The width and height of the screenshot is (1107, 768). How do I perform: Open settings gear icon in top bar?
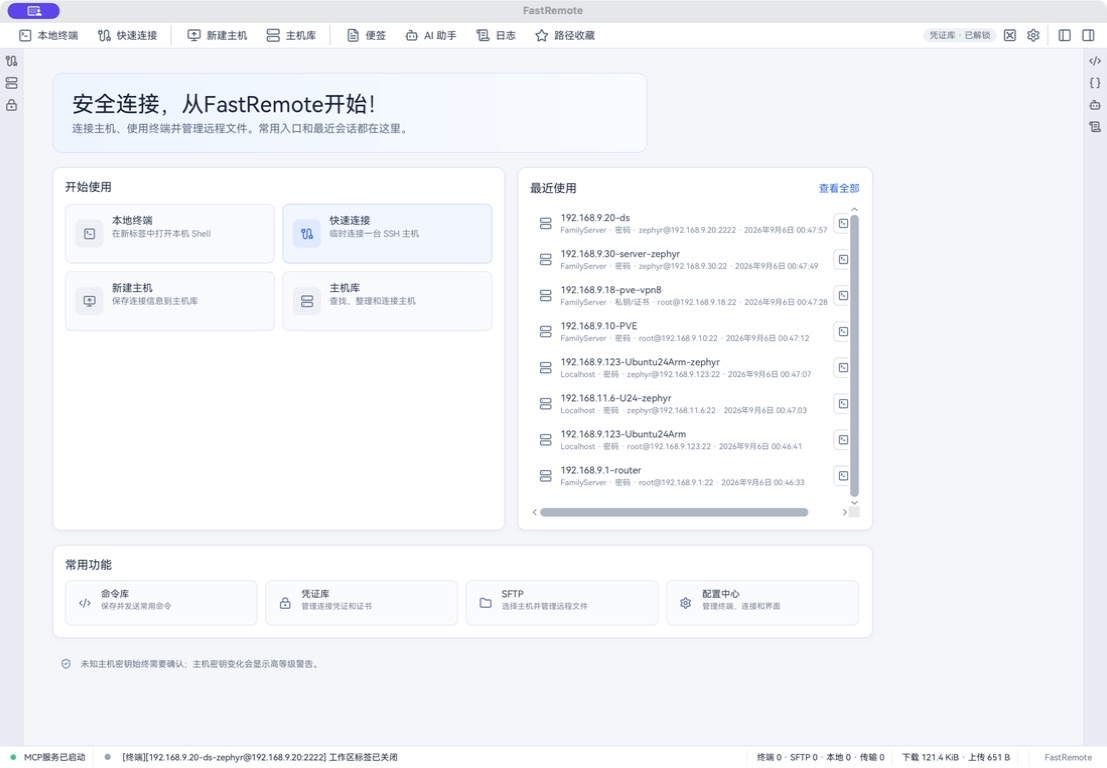(1034, 35)
